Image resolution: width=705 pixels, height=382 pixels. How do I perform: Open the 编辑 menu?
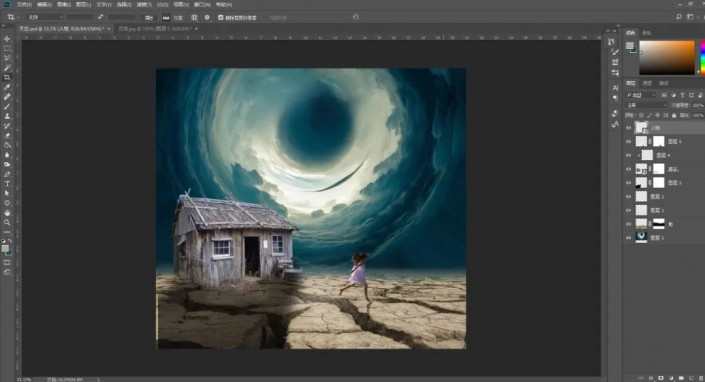pos(44,4)
